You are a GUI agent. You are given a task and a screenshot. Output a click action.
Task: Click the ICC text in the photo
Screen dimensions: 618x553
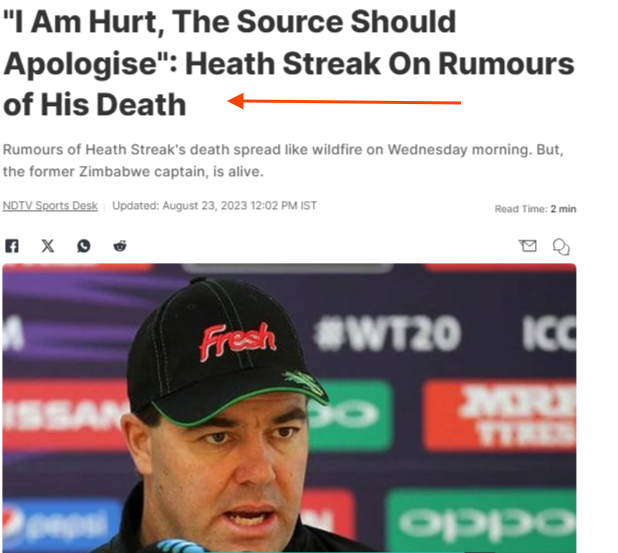click(x=549, y=333)
